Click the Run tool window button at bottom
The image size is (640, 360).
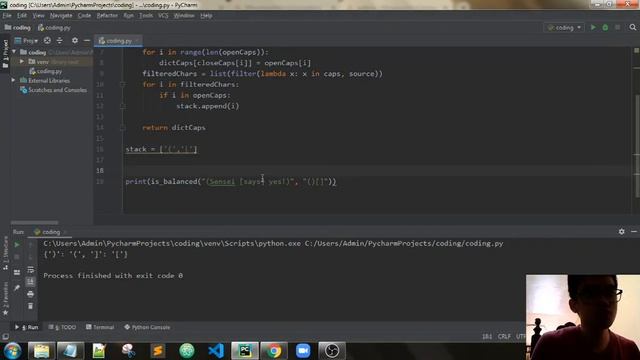tap(27, 327)
